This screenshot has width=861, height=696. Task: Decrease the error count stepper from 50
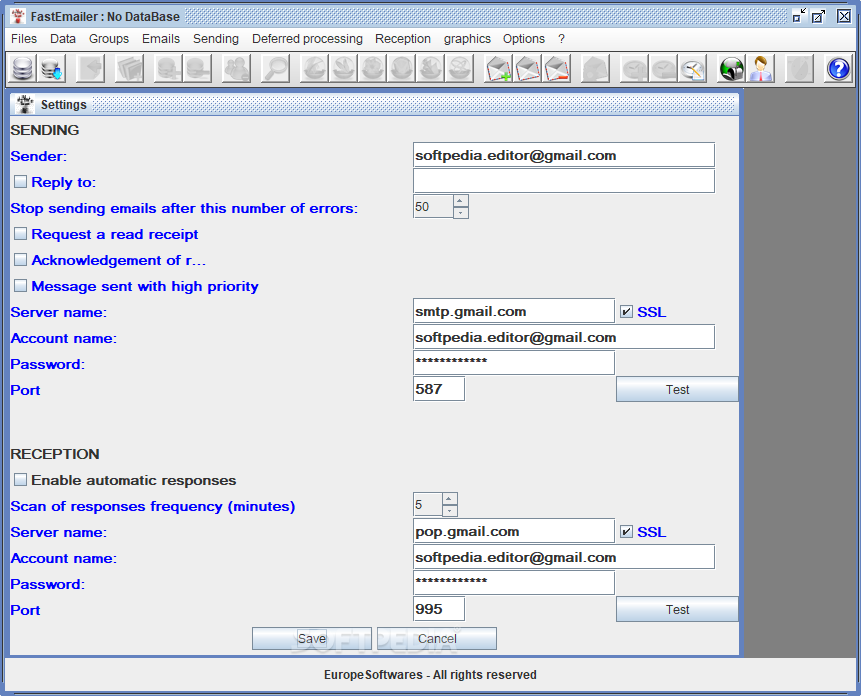[x=460, y=212]
